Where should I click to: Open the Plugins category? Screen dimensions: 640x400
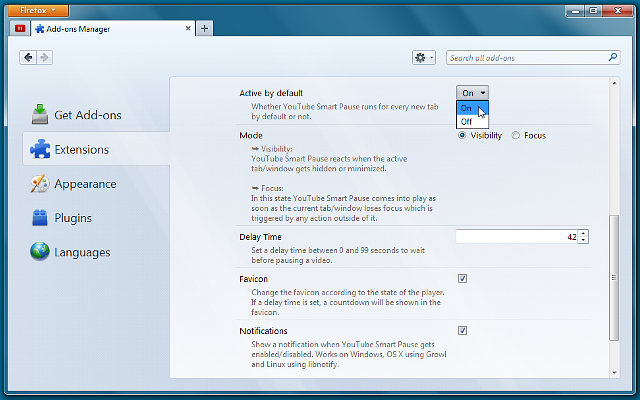click(x=96, y=218)
